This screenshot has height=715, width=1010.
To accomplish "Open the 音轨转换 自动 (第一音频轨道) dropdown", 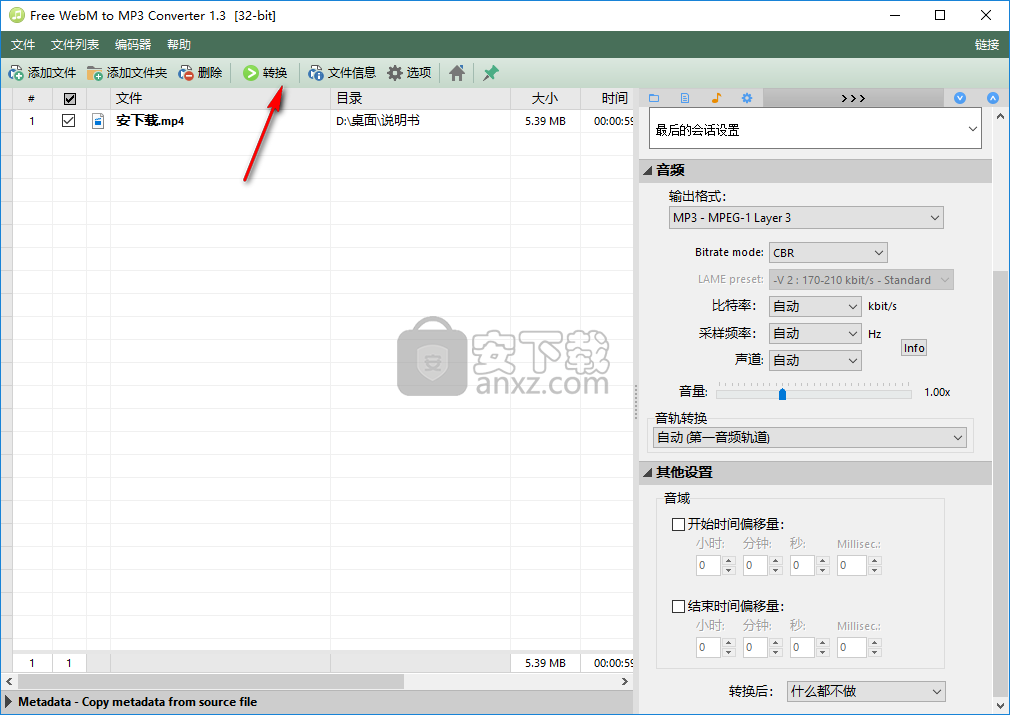I will coord(810,437).
